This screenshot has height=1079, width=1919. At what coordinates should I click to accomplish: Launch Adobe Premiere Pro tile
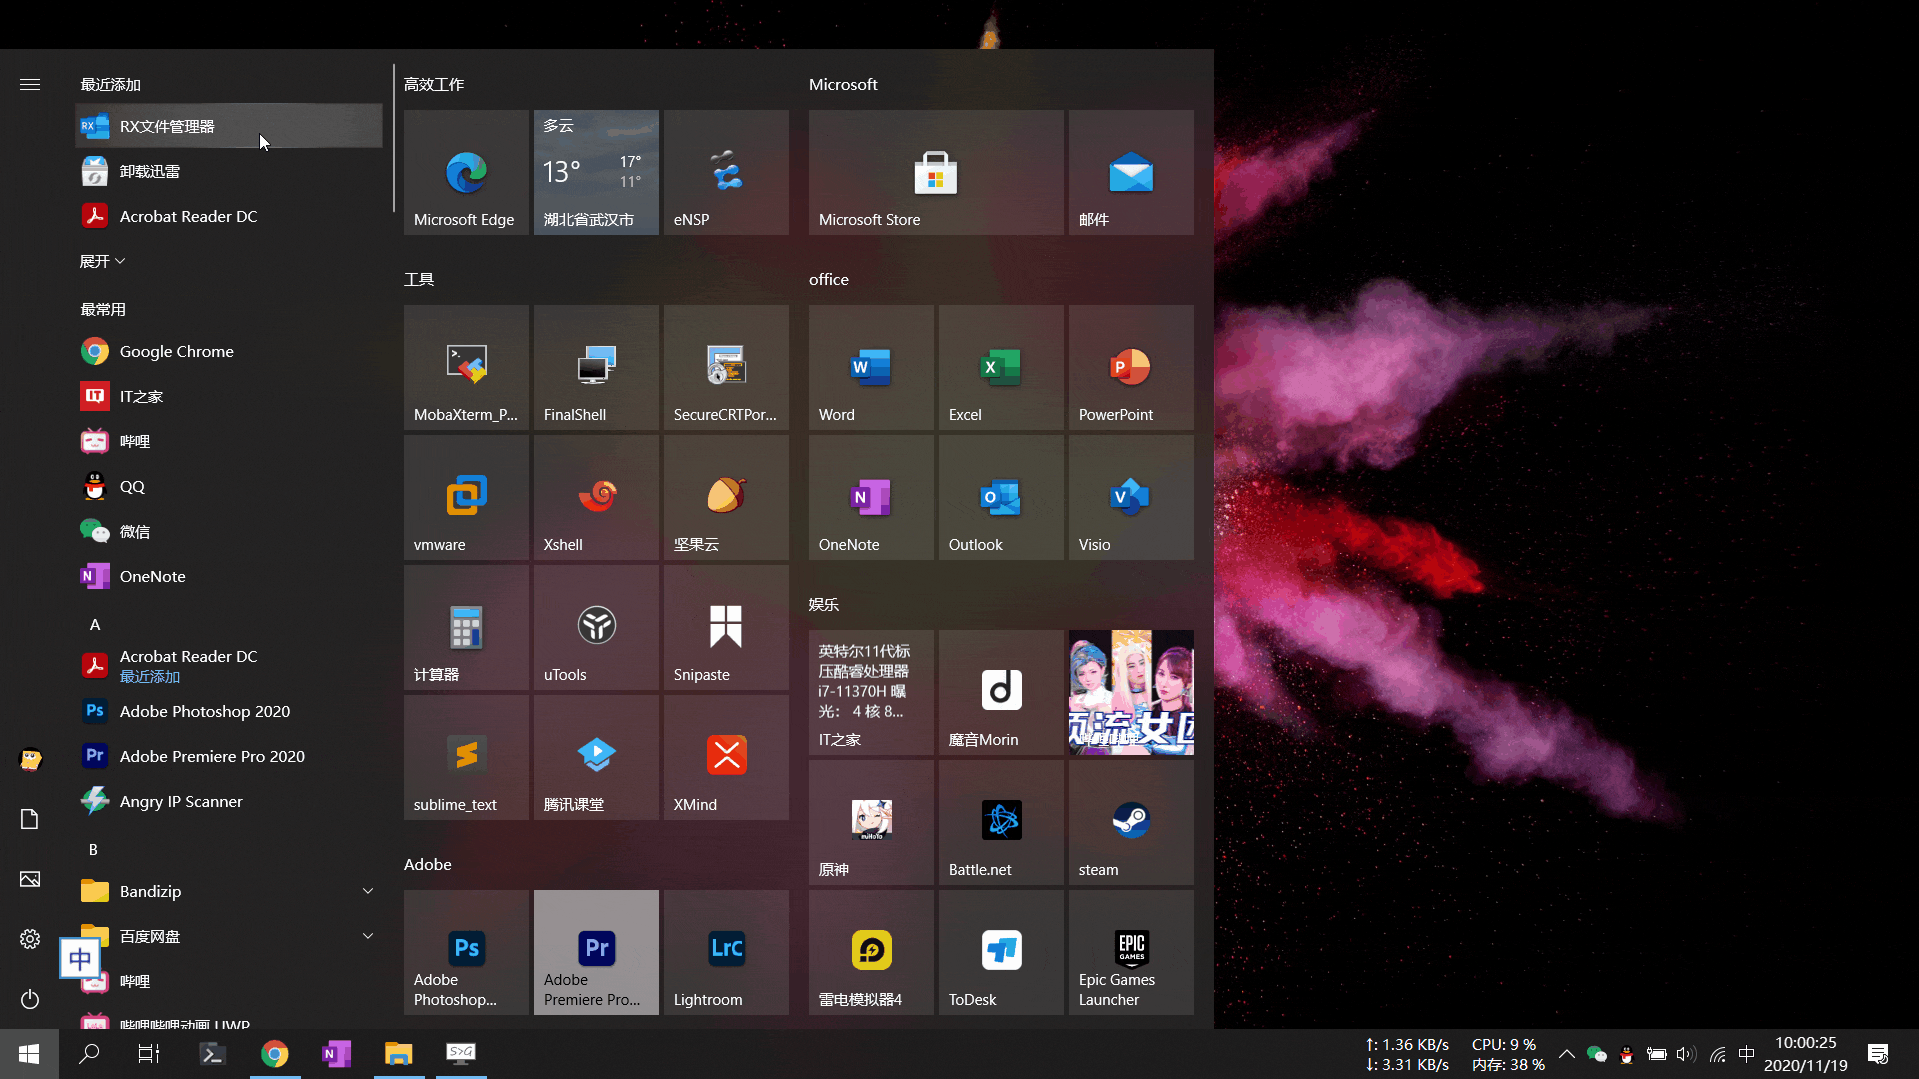(x=596, y=952)
